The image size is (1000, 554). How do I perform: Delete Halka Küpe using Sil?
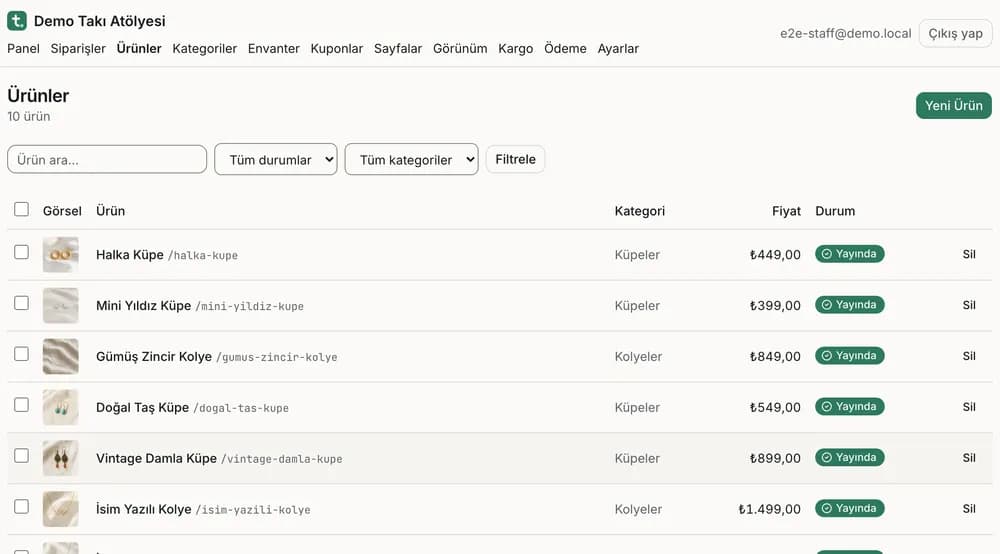coord(969,254)
